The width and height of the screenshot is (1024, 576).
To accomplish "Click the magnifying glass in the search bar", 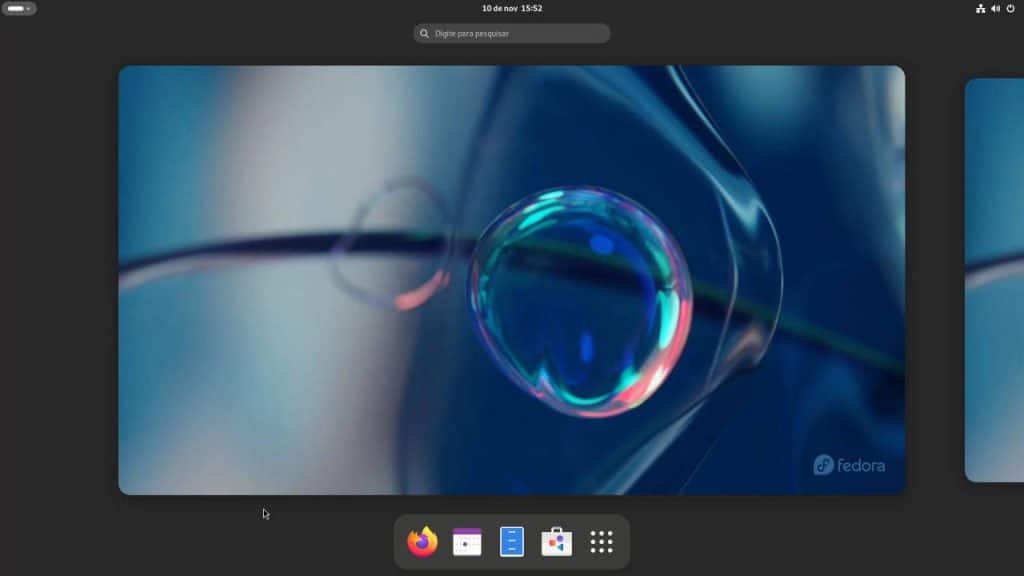I will pos(424,33).
